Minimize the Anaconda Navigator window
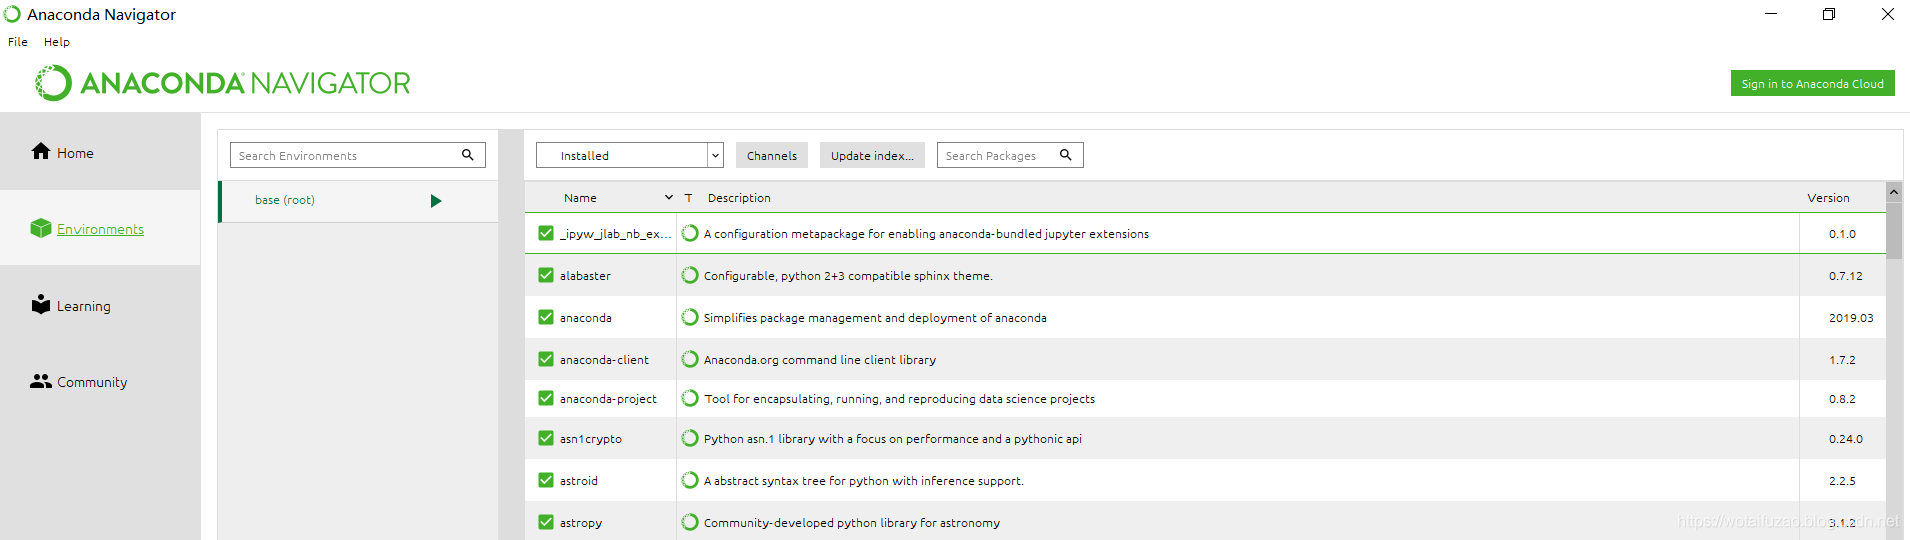 point(1771,14)
